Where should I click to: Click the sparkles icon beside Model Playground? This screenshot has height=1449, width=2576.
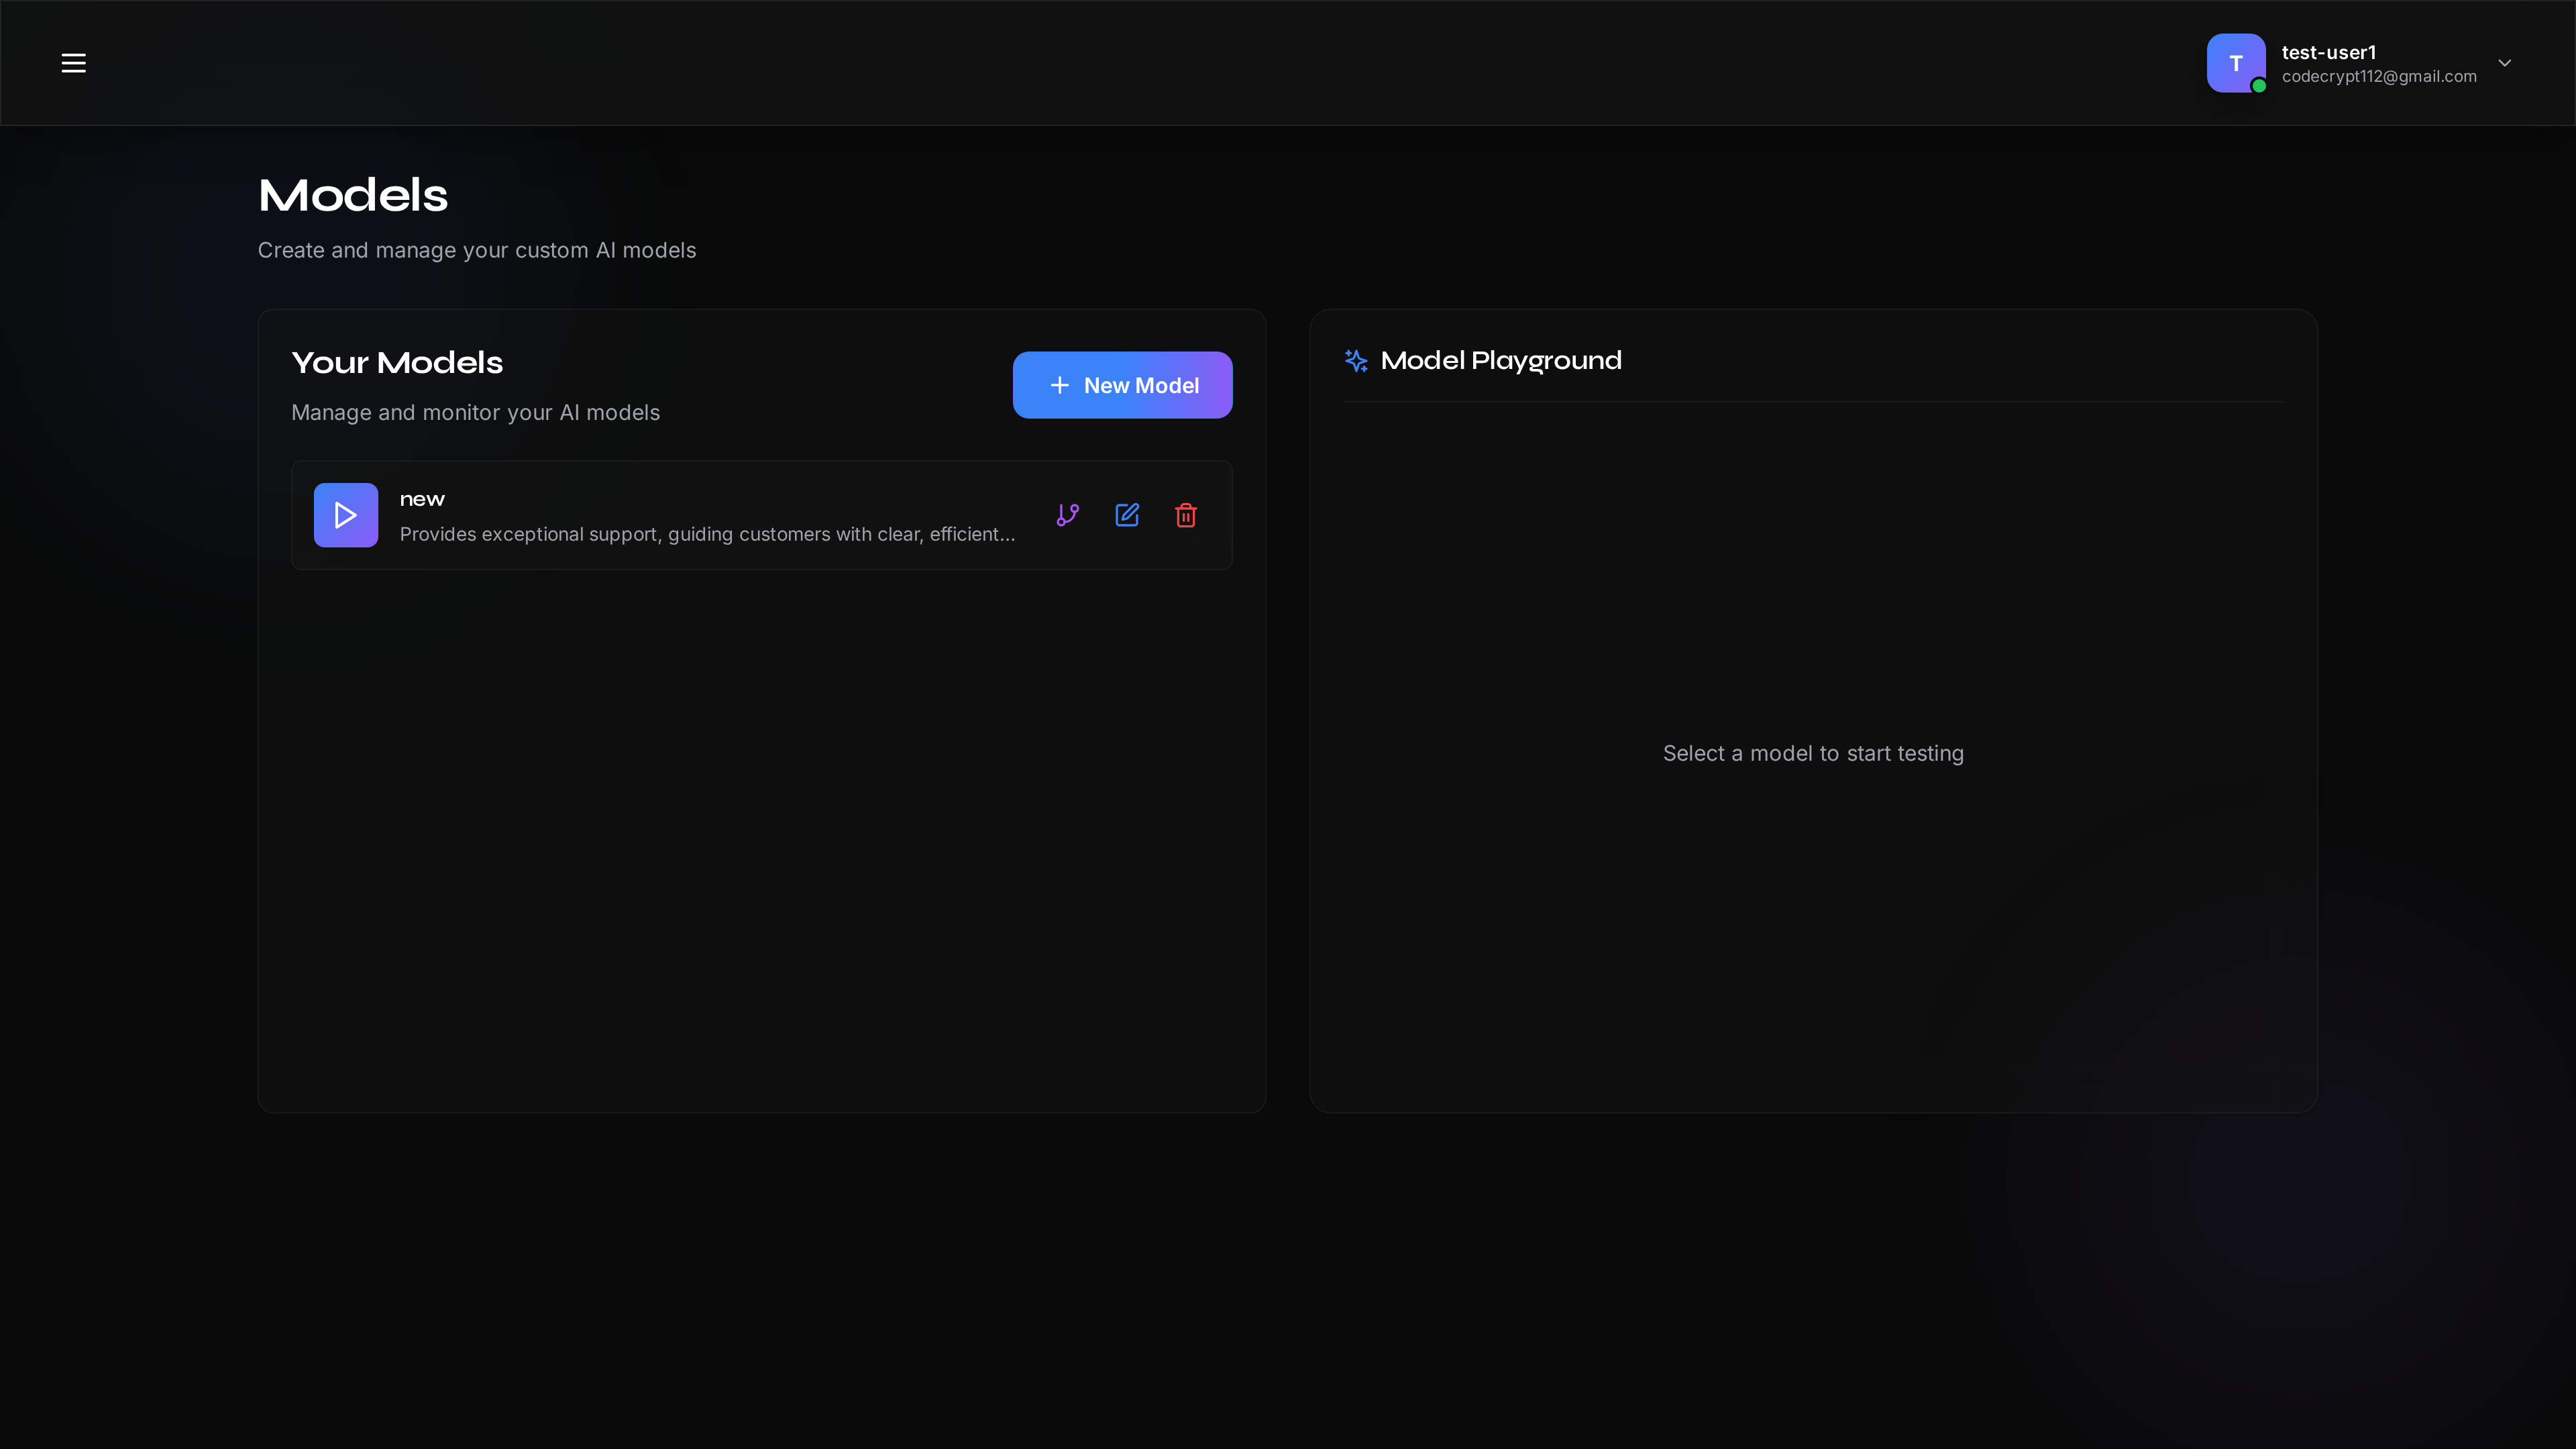click(x=1356, y=361)
